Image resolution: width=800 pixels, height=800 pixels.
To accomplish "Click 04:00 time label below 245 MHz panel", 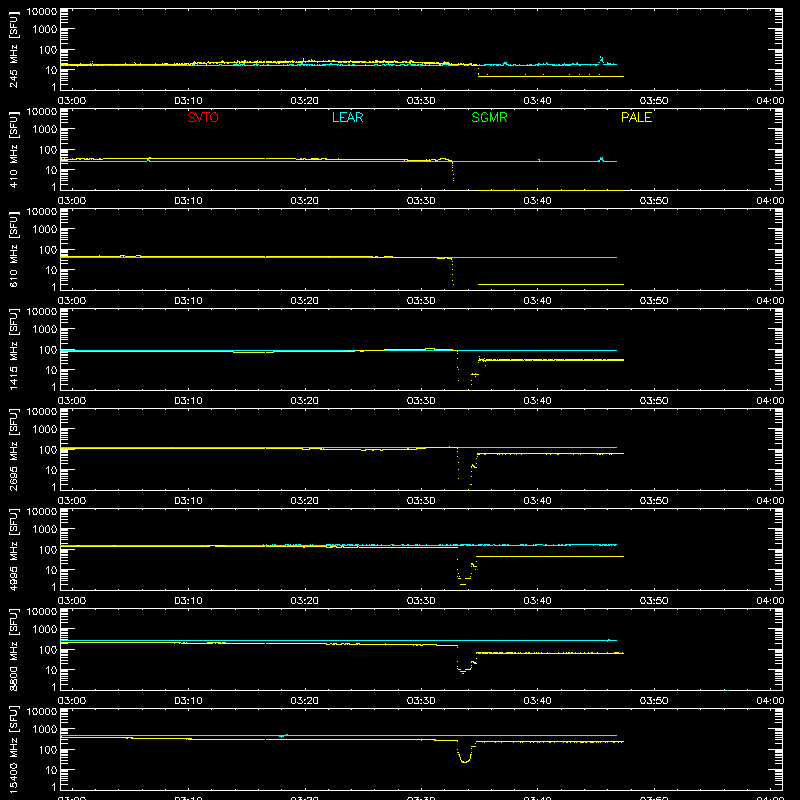I will click(770, 101).
